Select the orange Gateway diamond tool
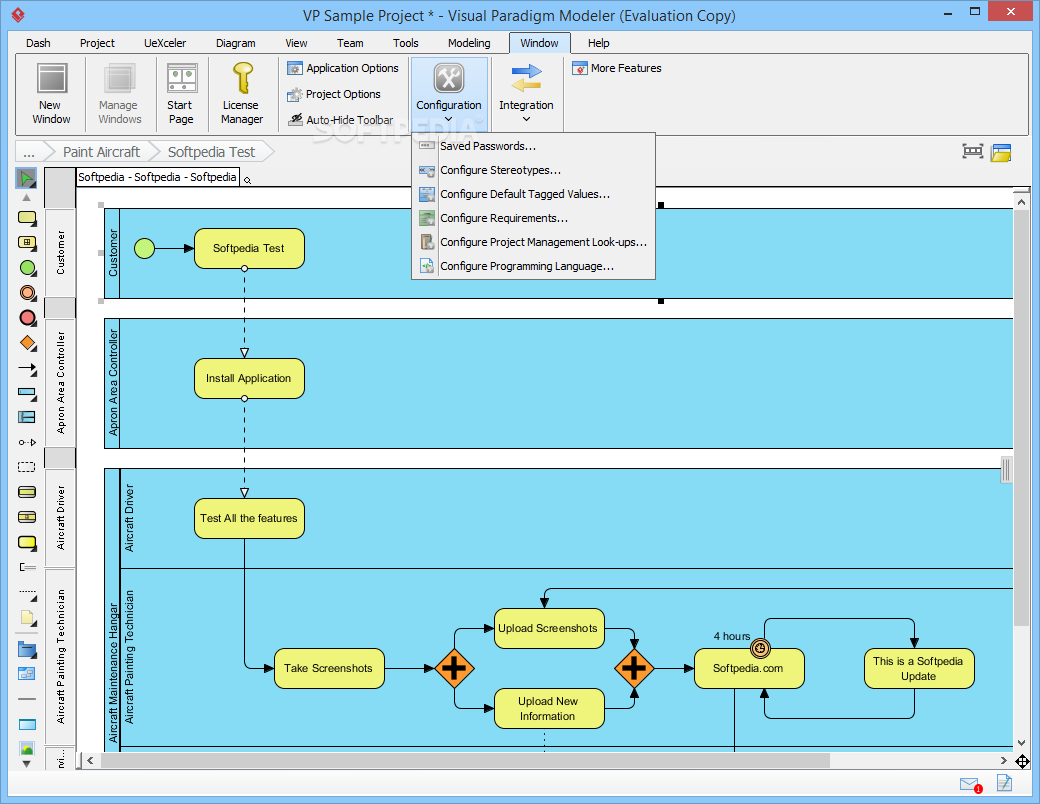1040x804 pixels. 27,342
